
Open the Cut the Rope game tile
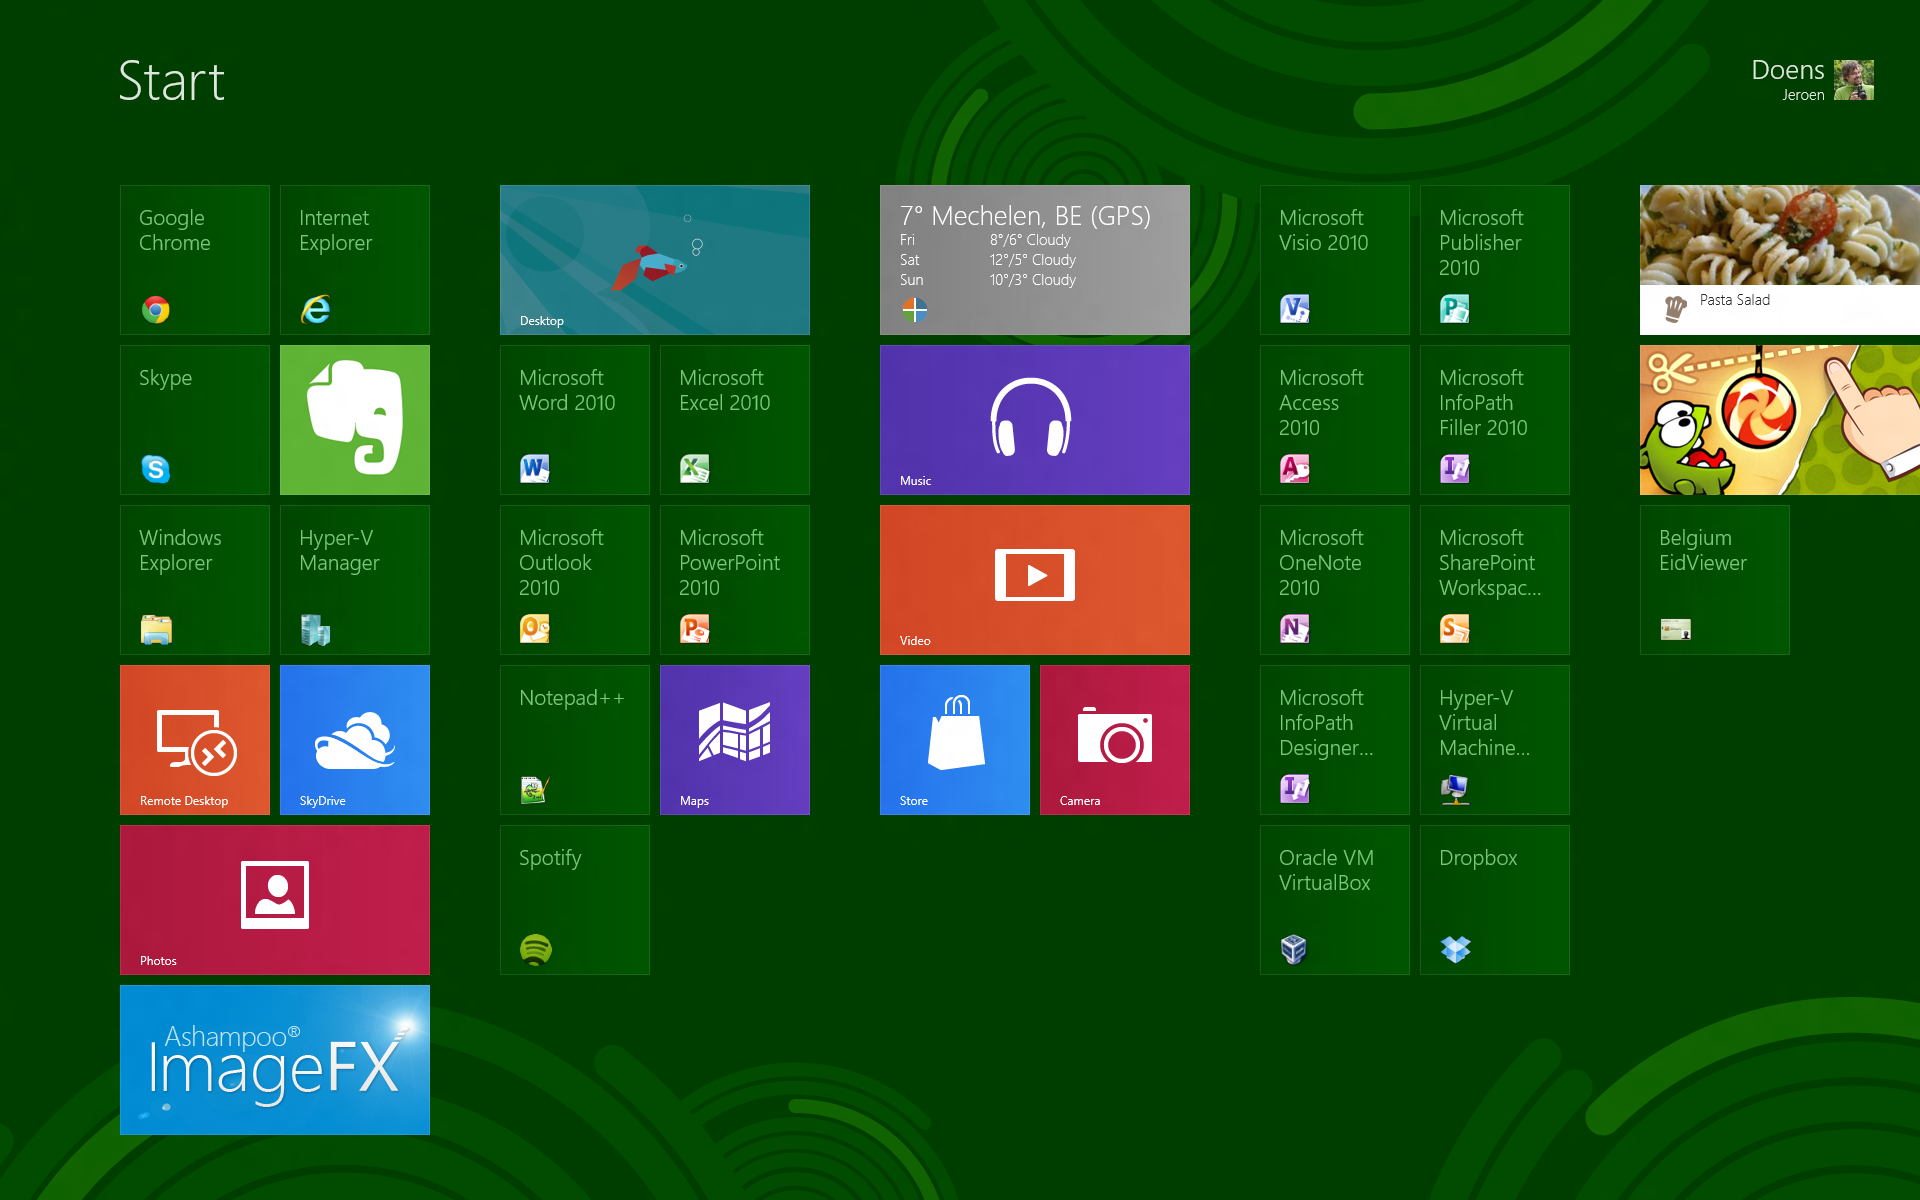[x=1780, y=420]
